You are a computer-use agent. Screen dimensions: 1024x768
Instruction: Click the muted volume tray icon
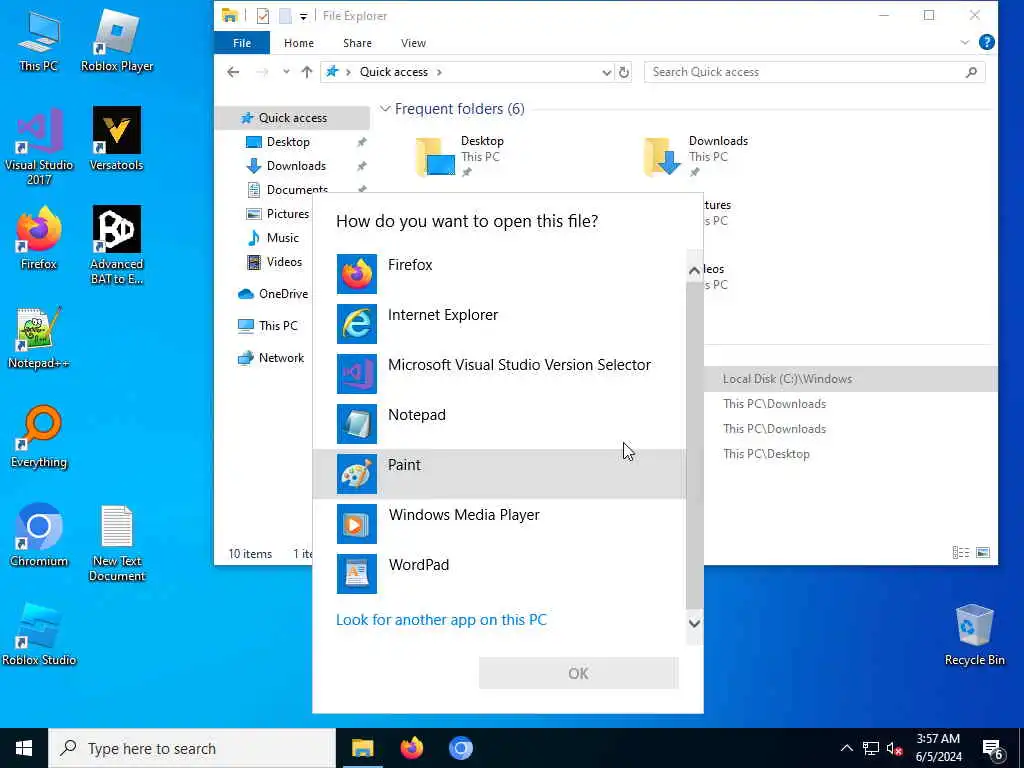point(894,748)
